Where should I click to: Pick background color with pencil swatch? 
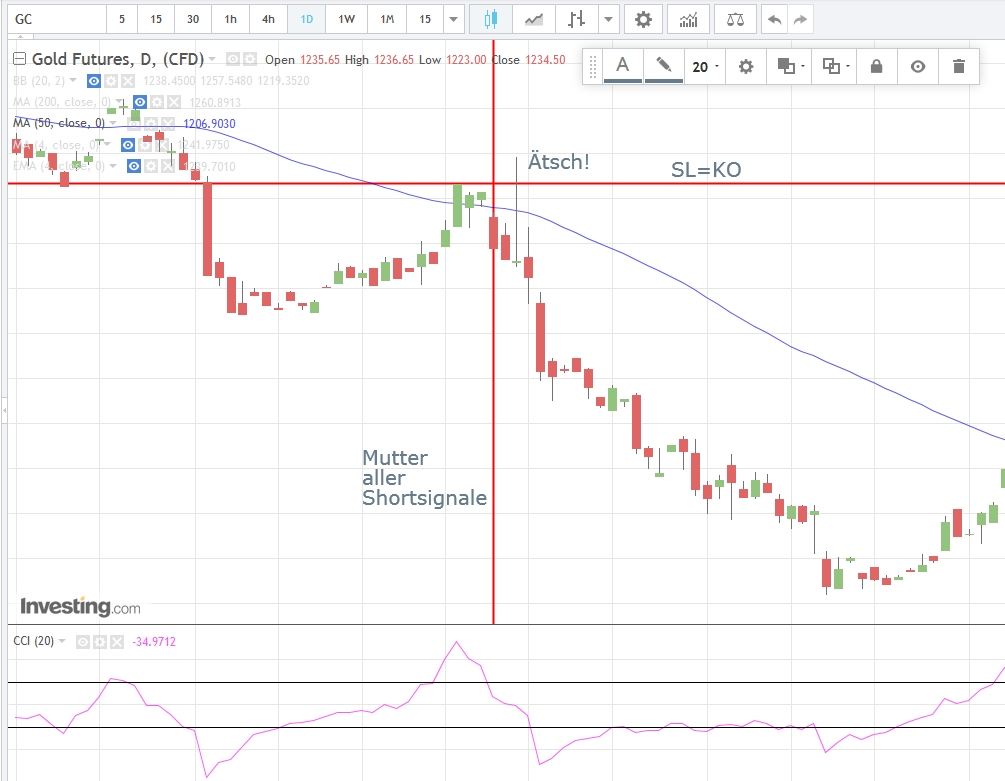(663, 67)
